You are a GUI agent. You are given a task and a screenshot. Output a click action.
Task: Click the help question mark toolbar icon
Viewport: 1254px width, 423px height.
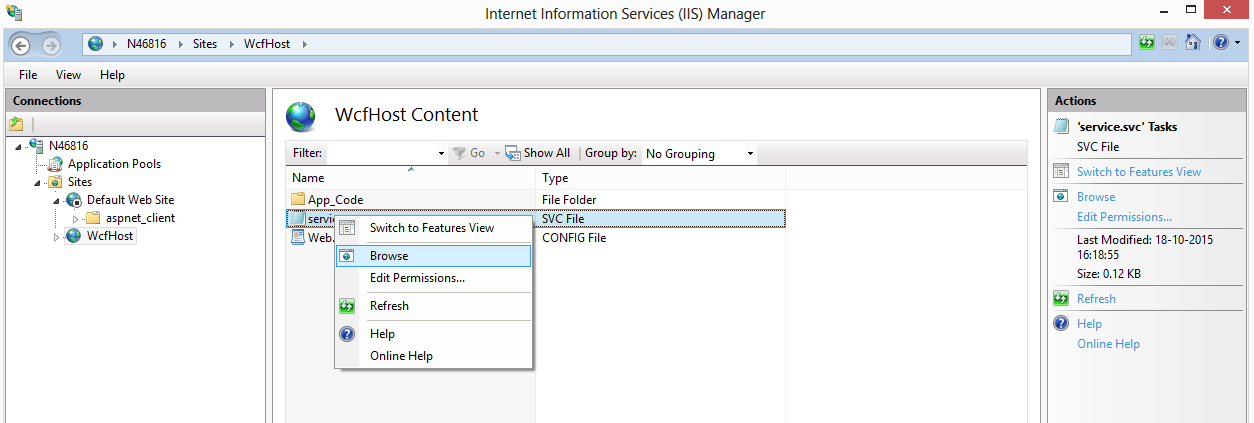point(1220,43)
